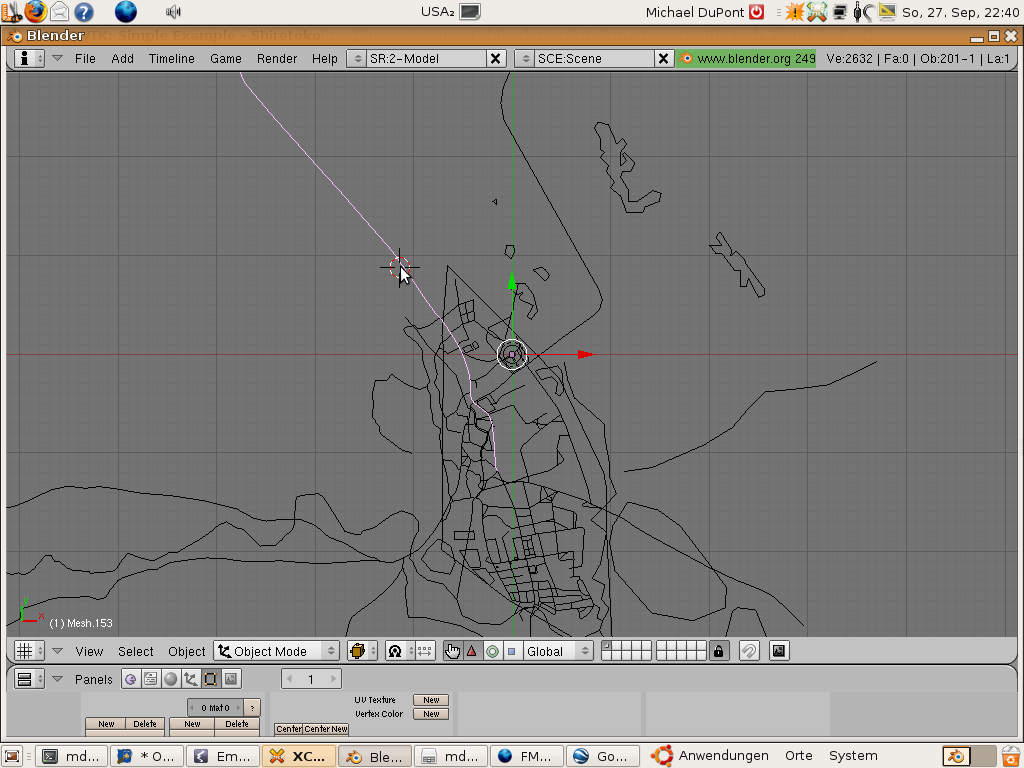The height and width of the screenshot is (768, 1024).
Task: Click the Center button
Action: click(x=288, y=729)
